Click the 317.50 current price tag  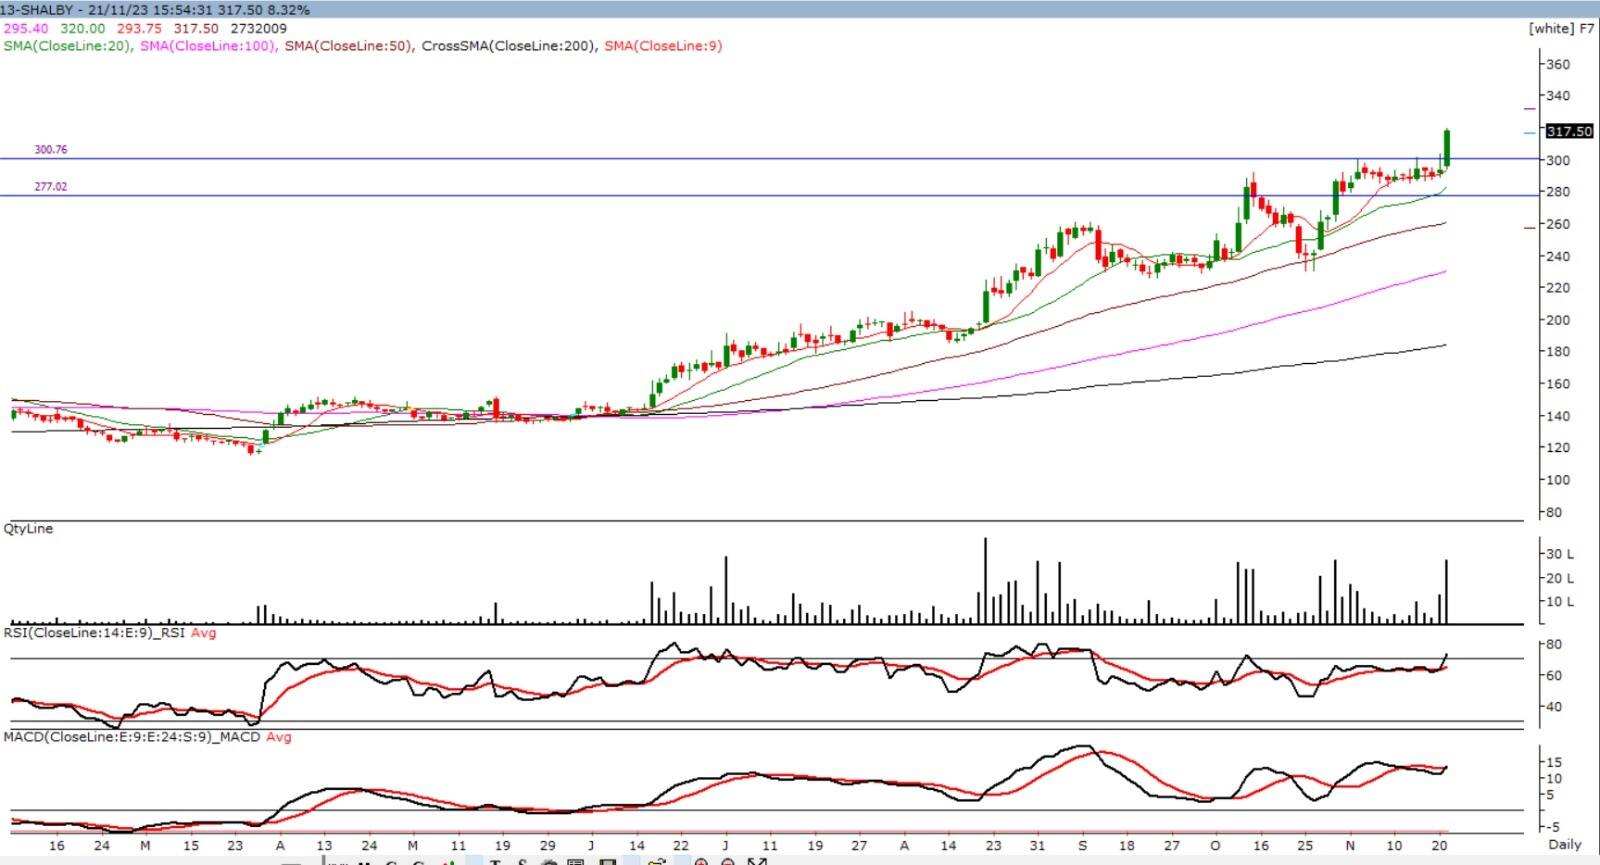(1569, 131)
